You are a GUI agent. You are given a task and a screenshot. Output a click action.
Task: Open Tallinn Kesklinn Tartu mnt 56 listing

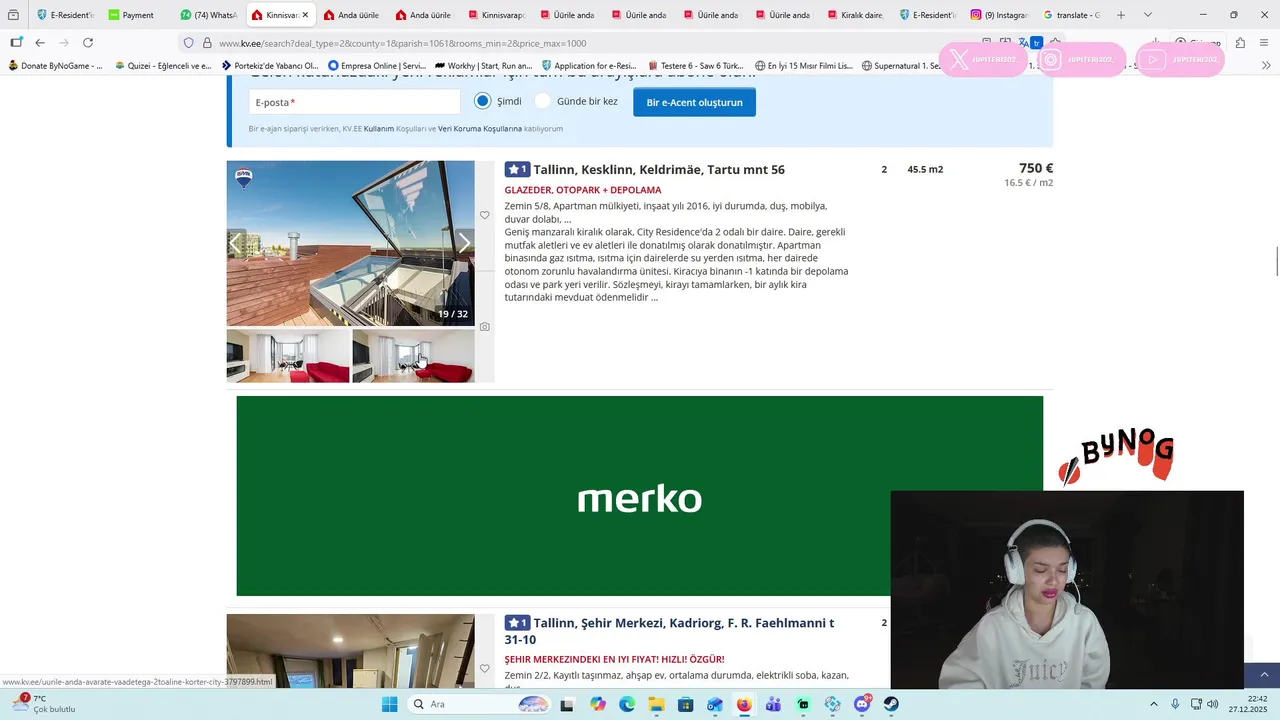[x=658, y=170]
